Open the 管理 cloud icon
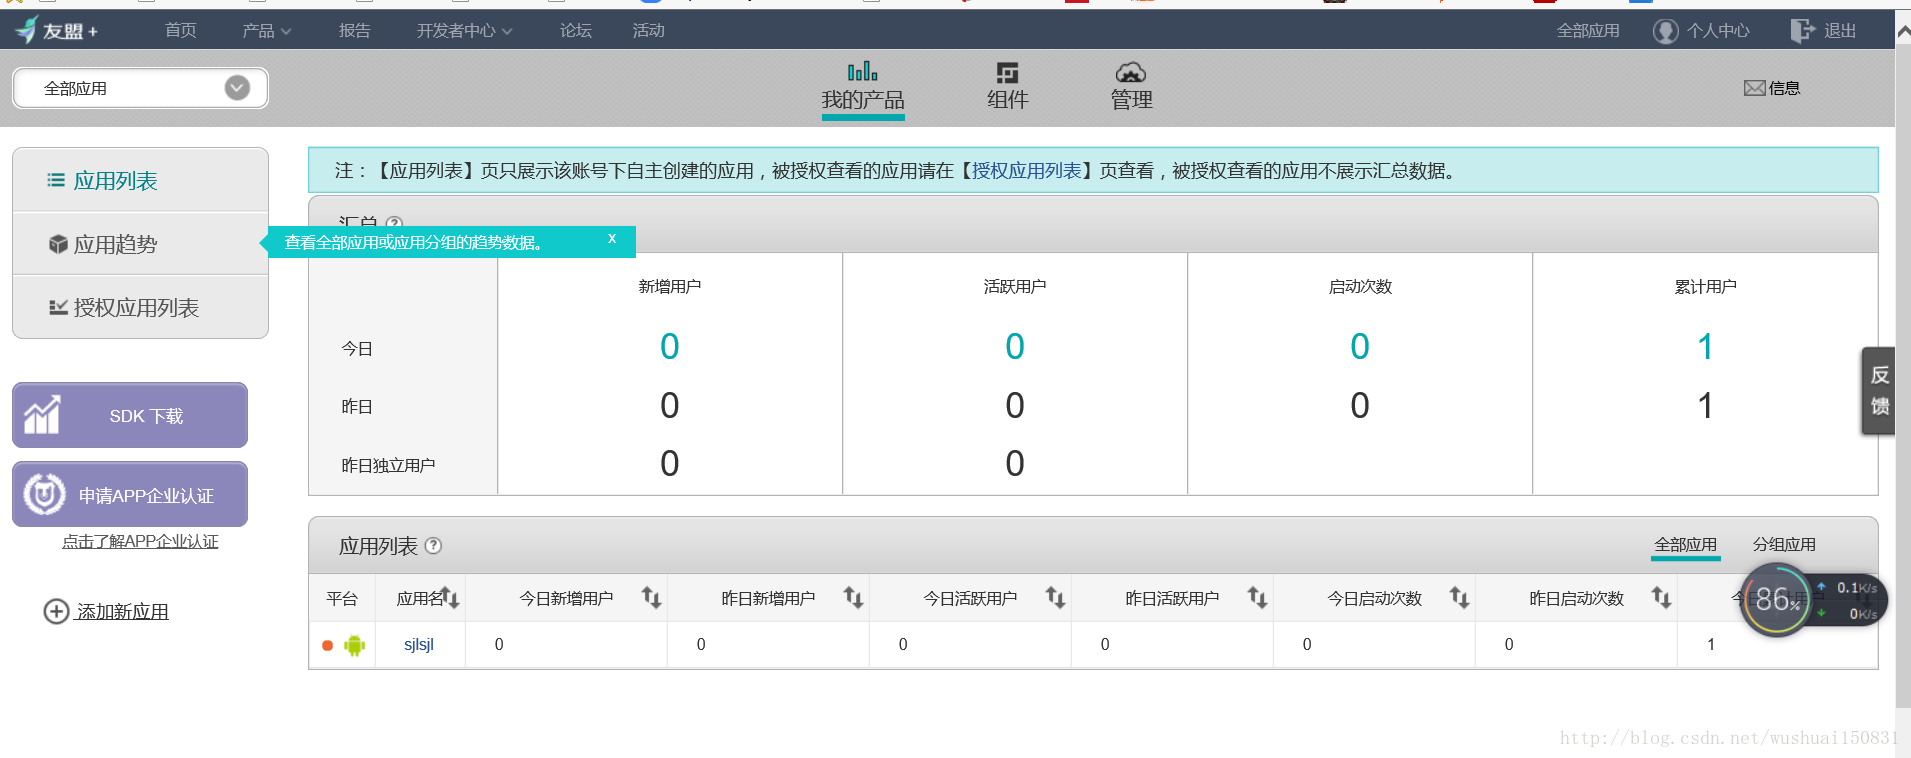The height and width of the screenshot is (758, 1911). pos(1130,72)
